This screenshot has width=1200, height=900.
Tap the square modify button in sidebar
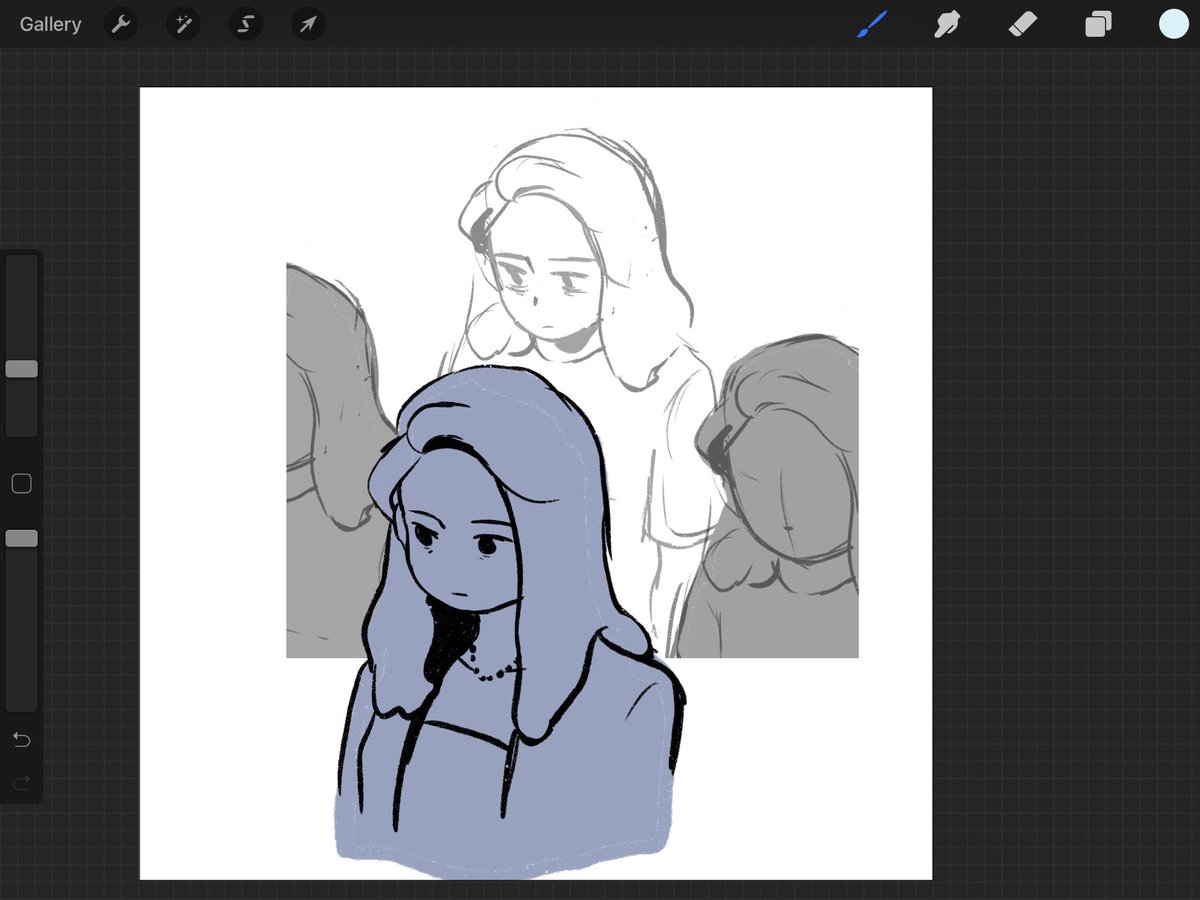coord(21,484)
